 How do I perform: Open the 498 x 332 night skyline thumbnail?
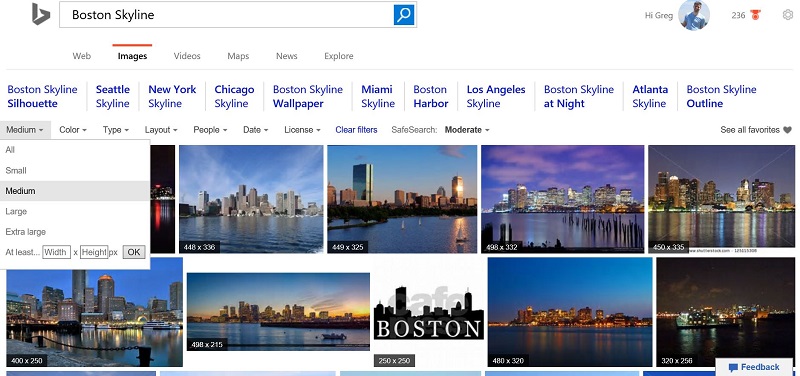[562, 199]
